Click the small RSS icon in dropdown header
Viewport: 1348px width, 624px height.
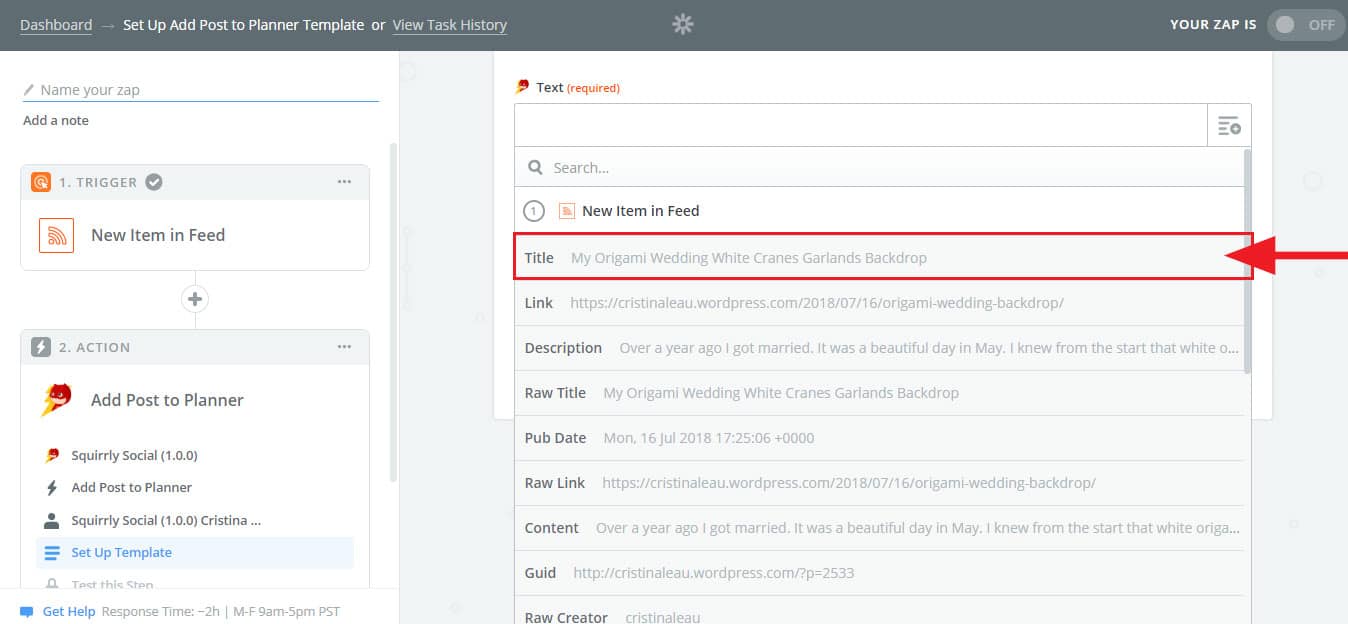point(566,211)
